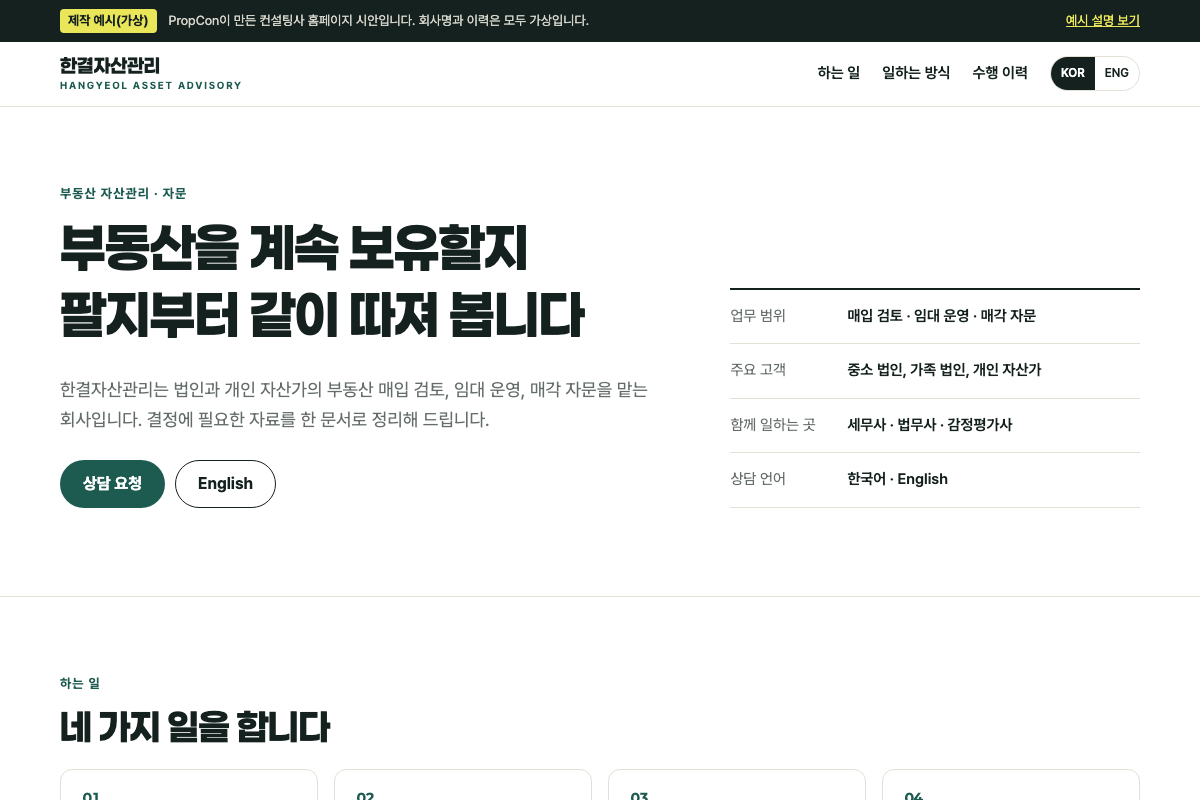Open the 예시 설명 보기 link
Screen dimensions: 1200x800
(1102, 20)
